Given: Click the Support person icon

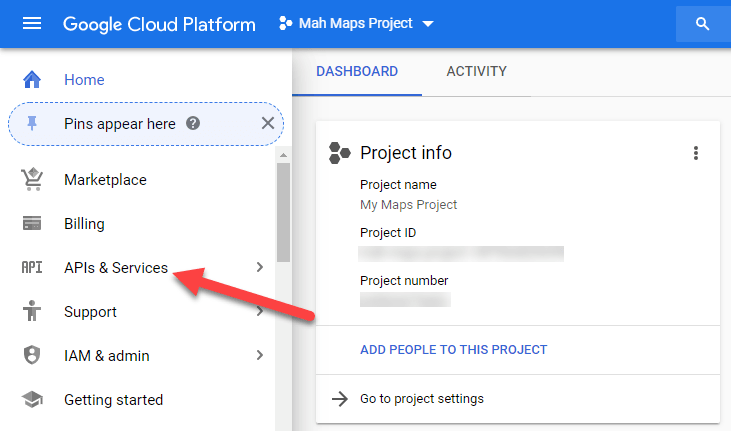Looking at the screenshot, I should click(32, 312).
